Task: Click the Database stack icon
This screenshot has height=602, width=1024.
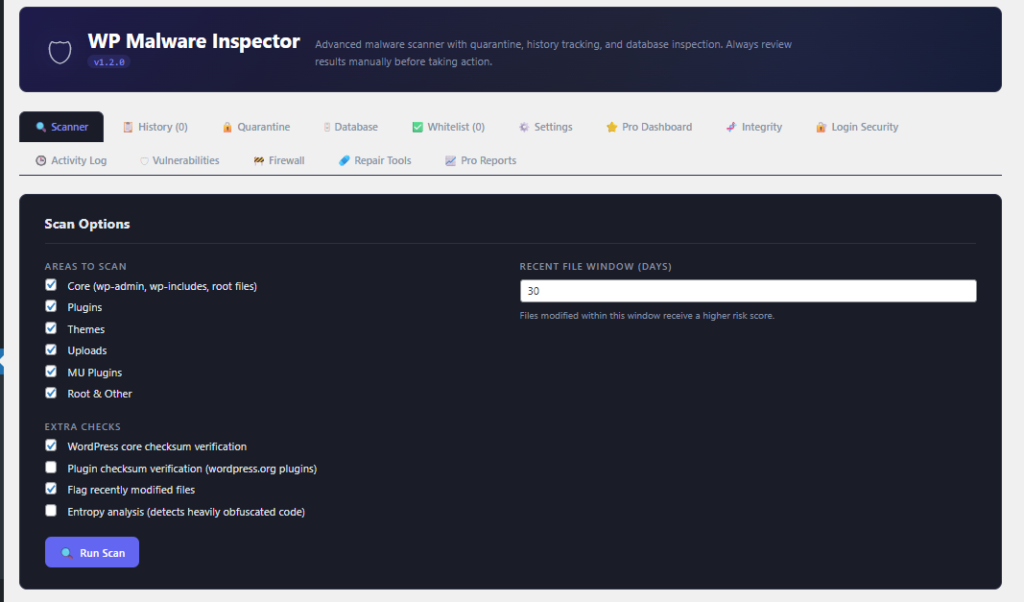Action: 328,127
